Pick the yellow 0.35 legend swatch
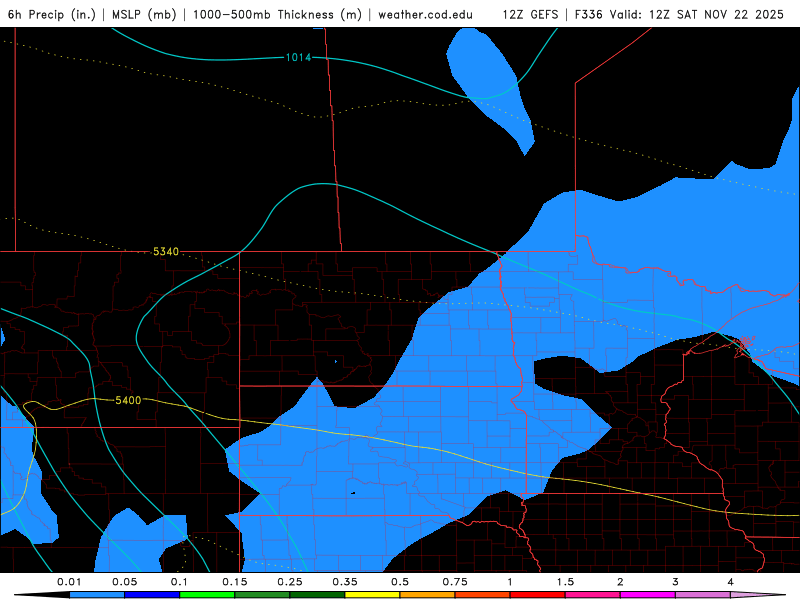The image size is (800, 600). pos(372,595)
